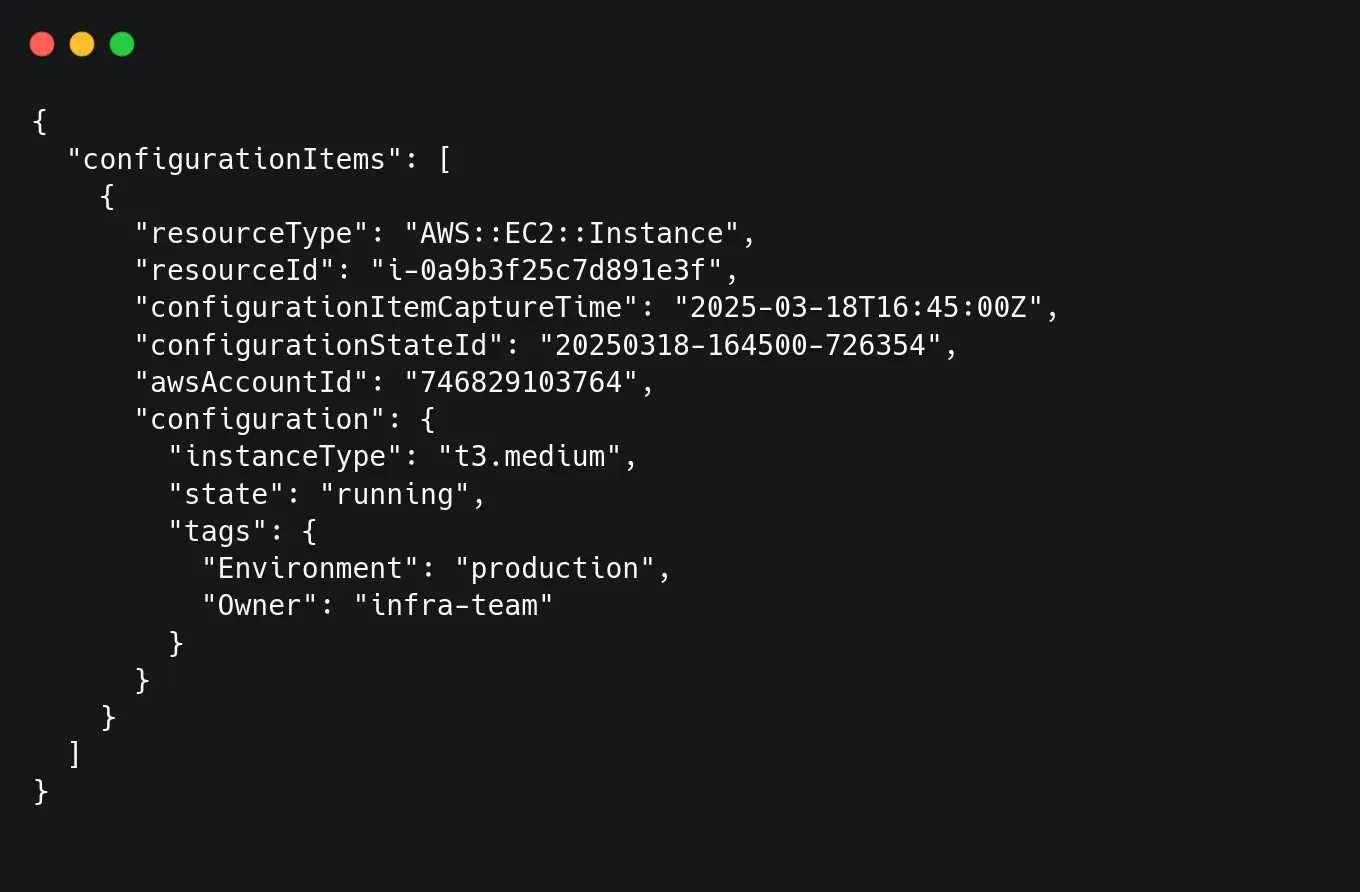Screen dimensions: 1360x892
Task: Click the "production" value
Action: click(x=555, y=568)
